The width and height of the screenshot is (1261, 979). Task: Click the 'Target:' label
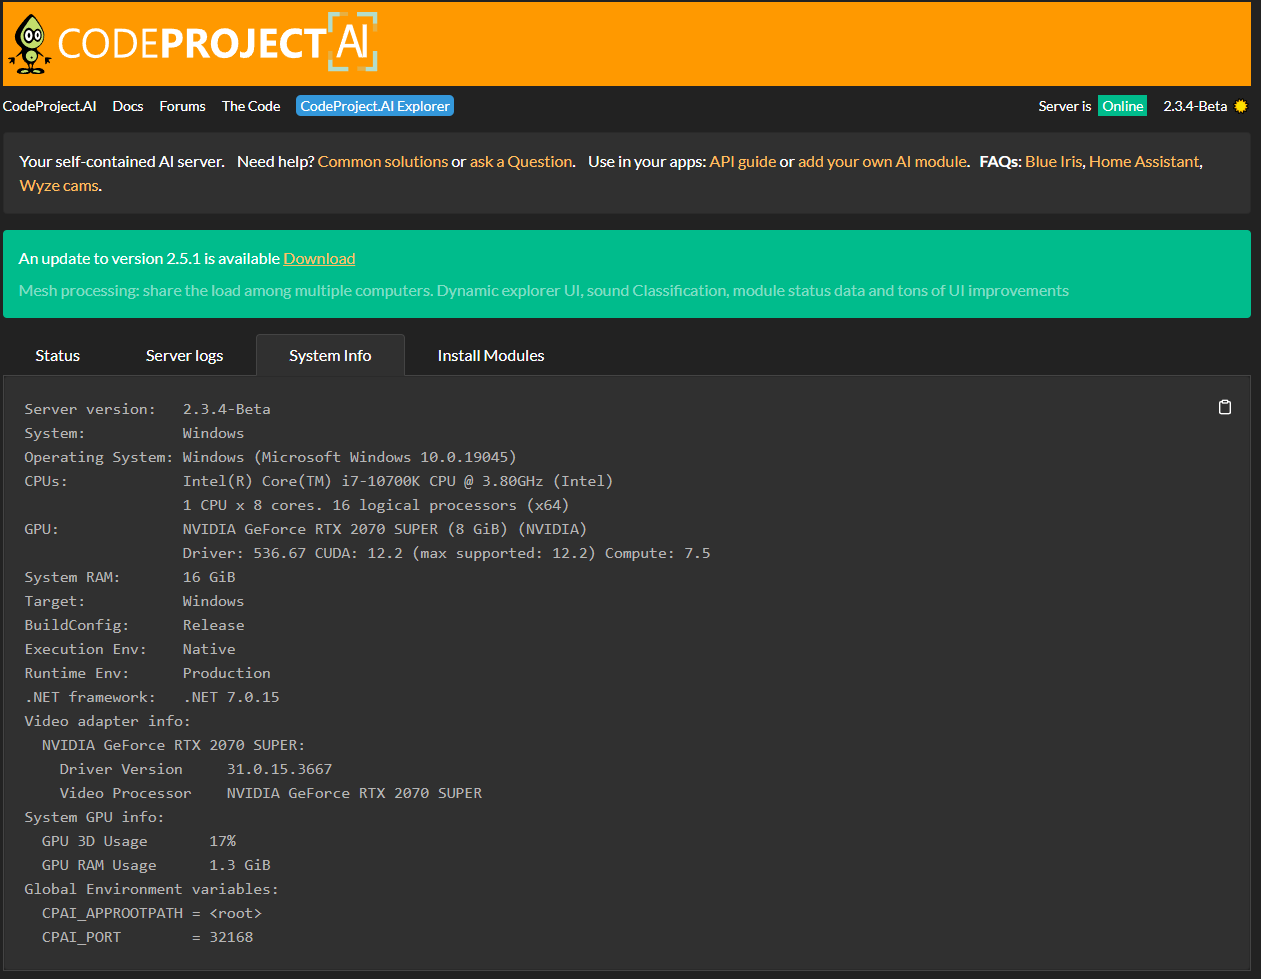click(x=55, y=601)
